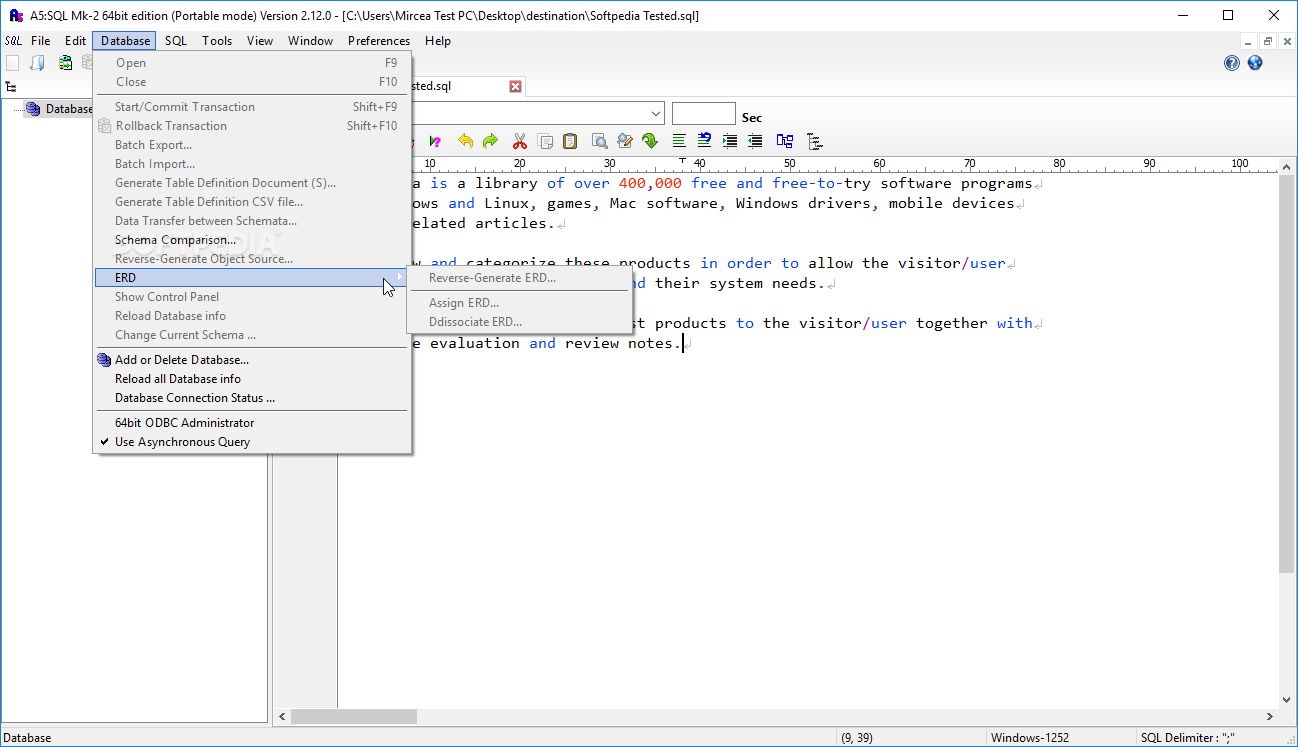Open the dropdown combo box above editor

point(655,114)
